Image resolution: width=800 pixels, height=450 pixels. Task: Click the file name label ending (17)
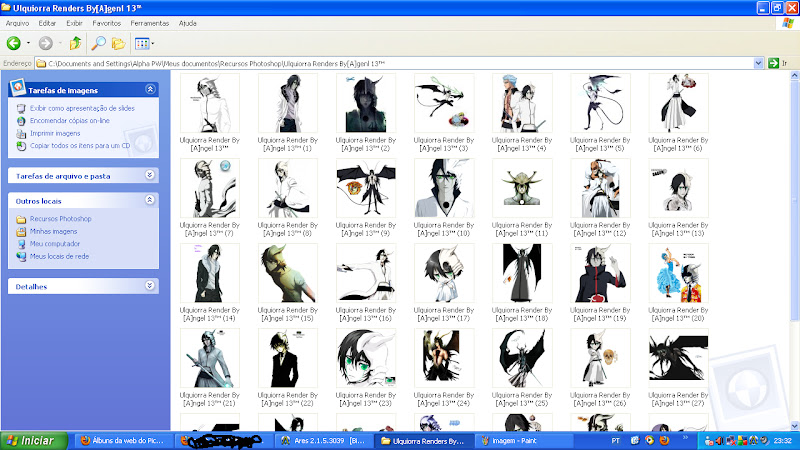tap(444, 314)
